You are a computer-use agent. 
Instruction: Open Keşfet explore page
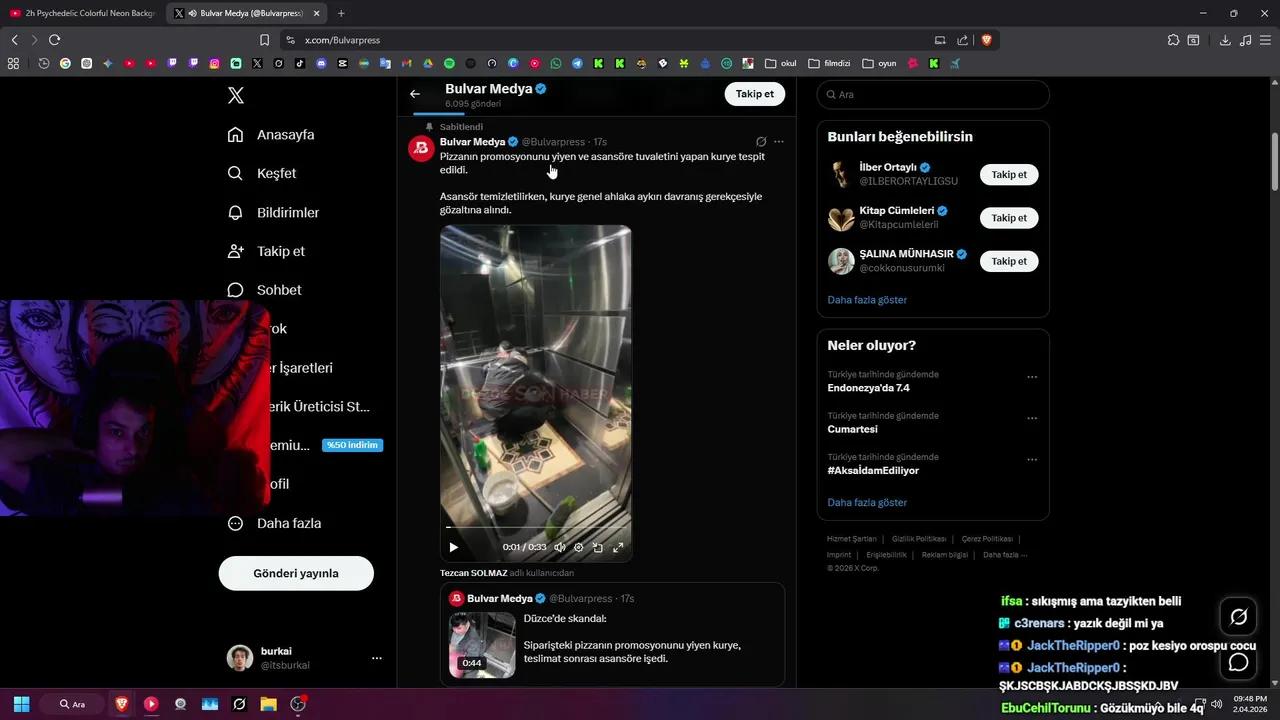coord(262,173)
